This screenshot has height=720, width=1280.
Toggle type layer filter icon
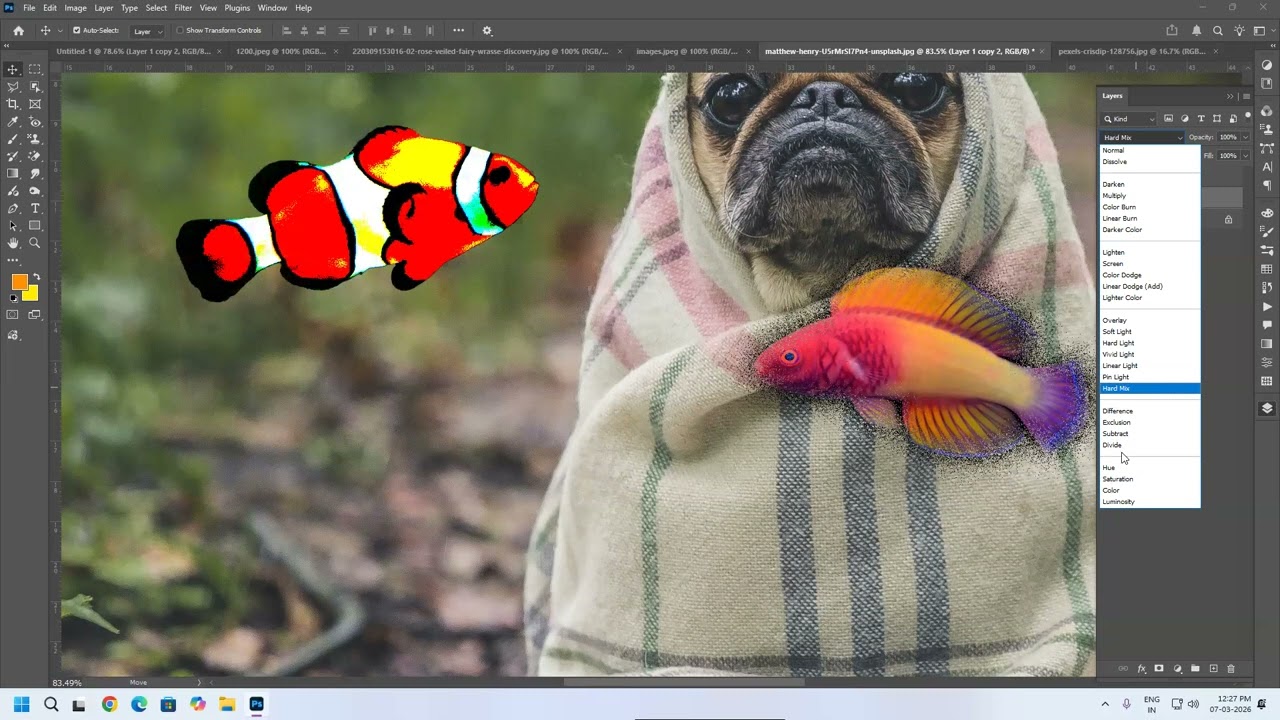[1201, 119]
